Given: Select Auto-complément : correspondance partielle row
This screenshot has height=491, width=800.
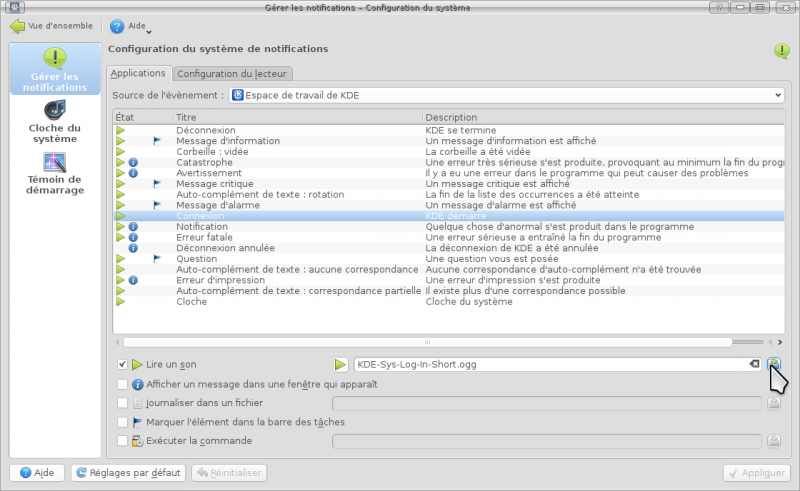Looking at the screenshot, I should [448, 291].
